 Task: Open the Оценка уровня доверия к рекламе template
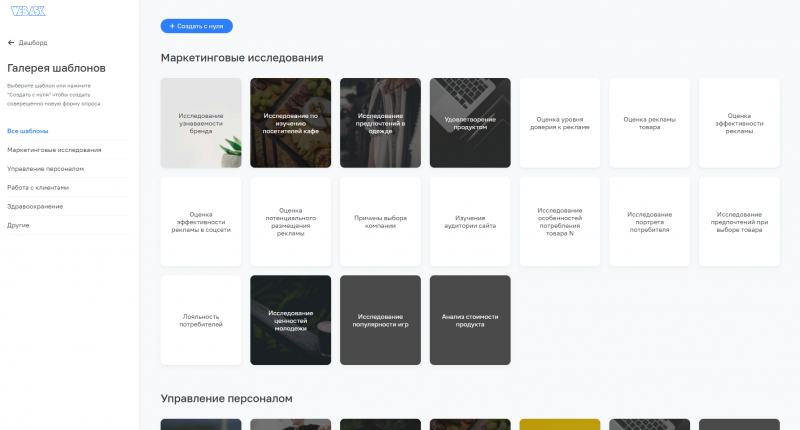click(559, 123)
